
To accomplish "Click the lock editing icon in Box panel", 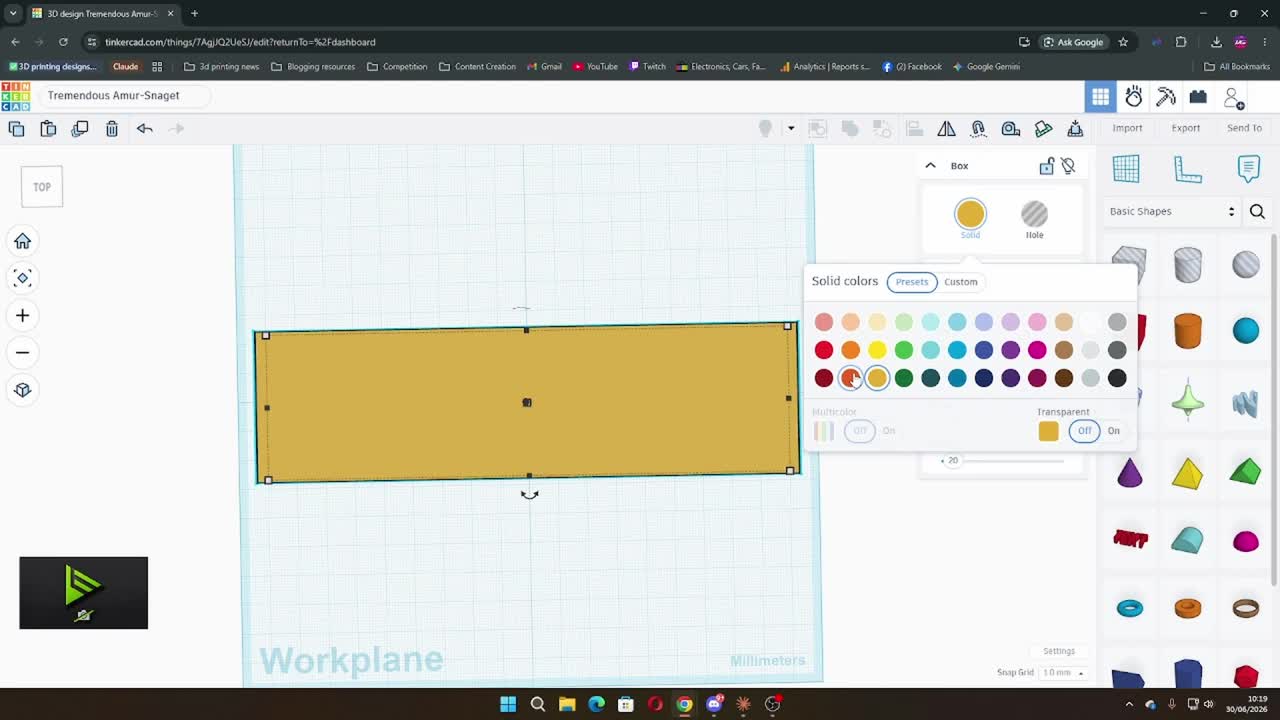I will coord(1046,166).
